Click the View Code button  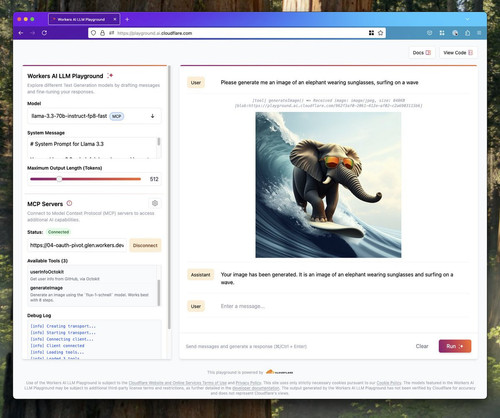click(x=458, y=53)
